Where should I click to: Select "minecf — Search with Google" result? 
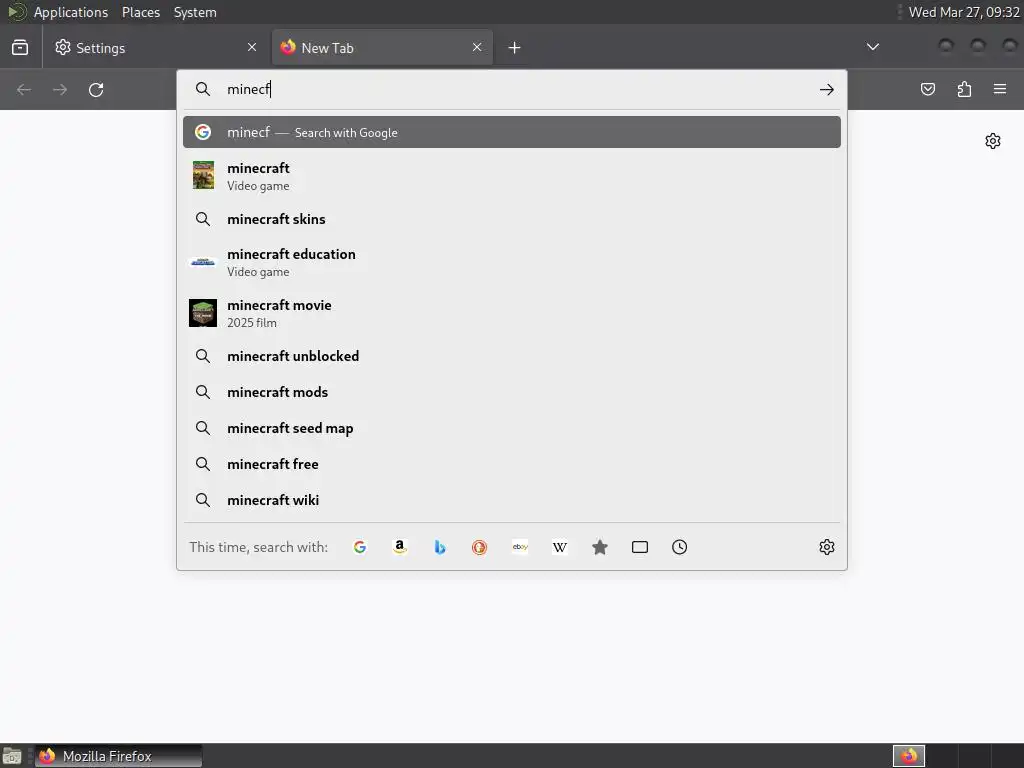point(512,132)
